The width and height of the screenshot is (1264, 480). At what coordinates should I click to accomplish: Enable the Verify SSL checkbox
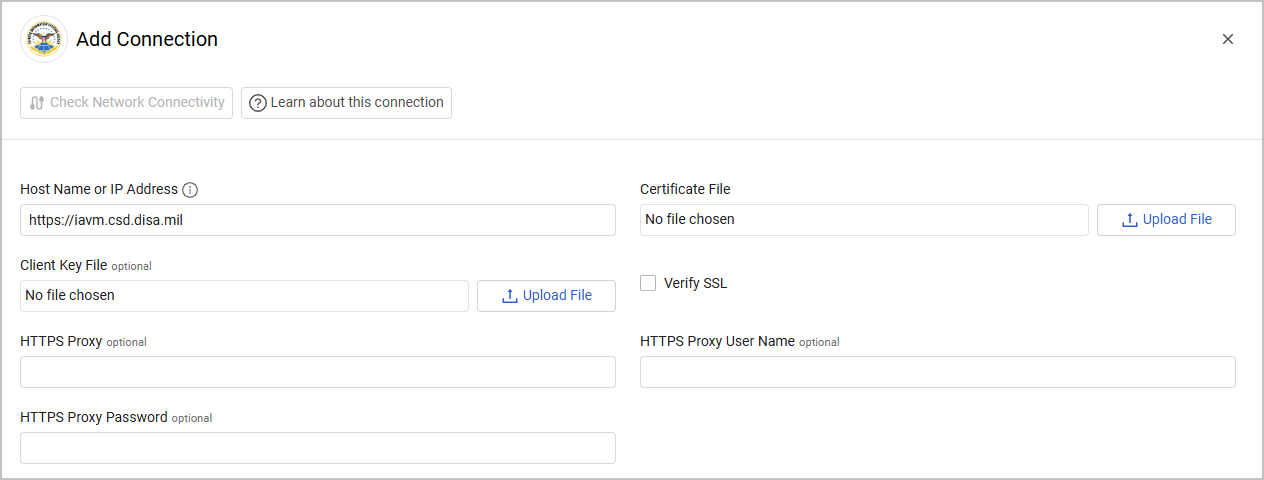click(x=649, y=283)
